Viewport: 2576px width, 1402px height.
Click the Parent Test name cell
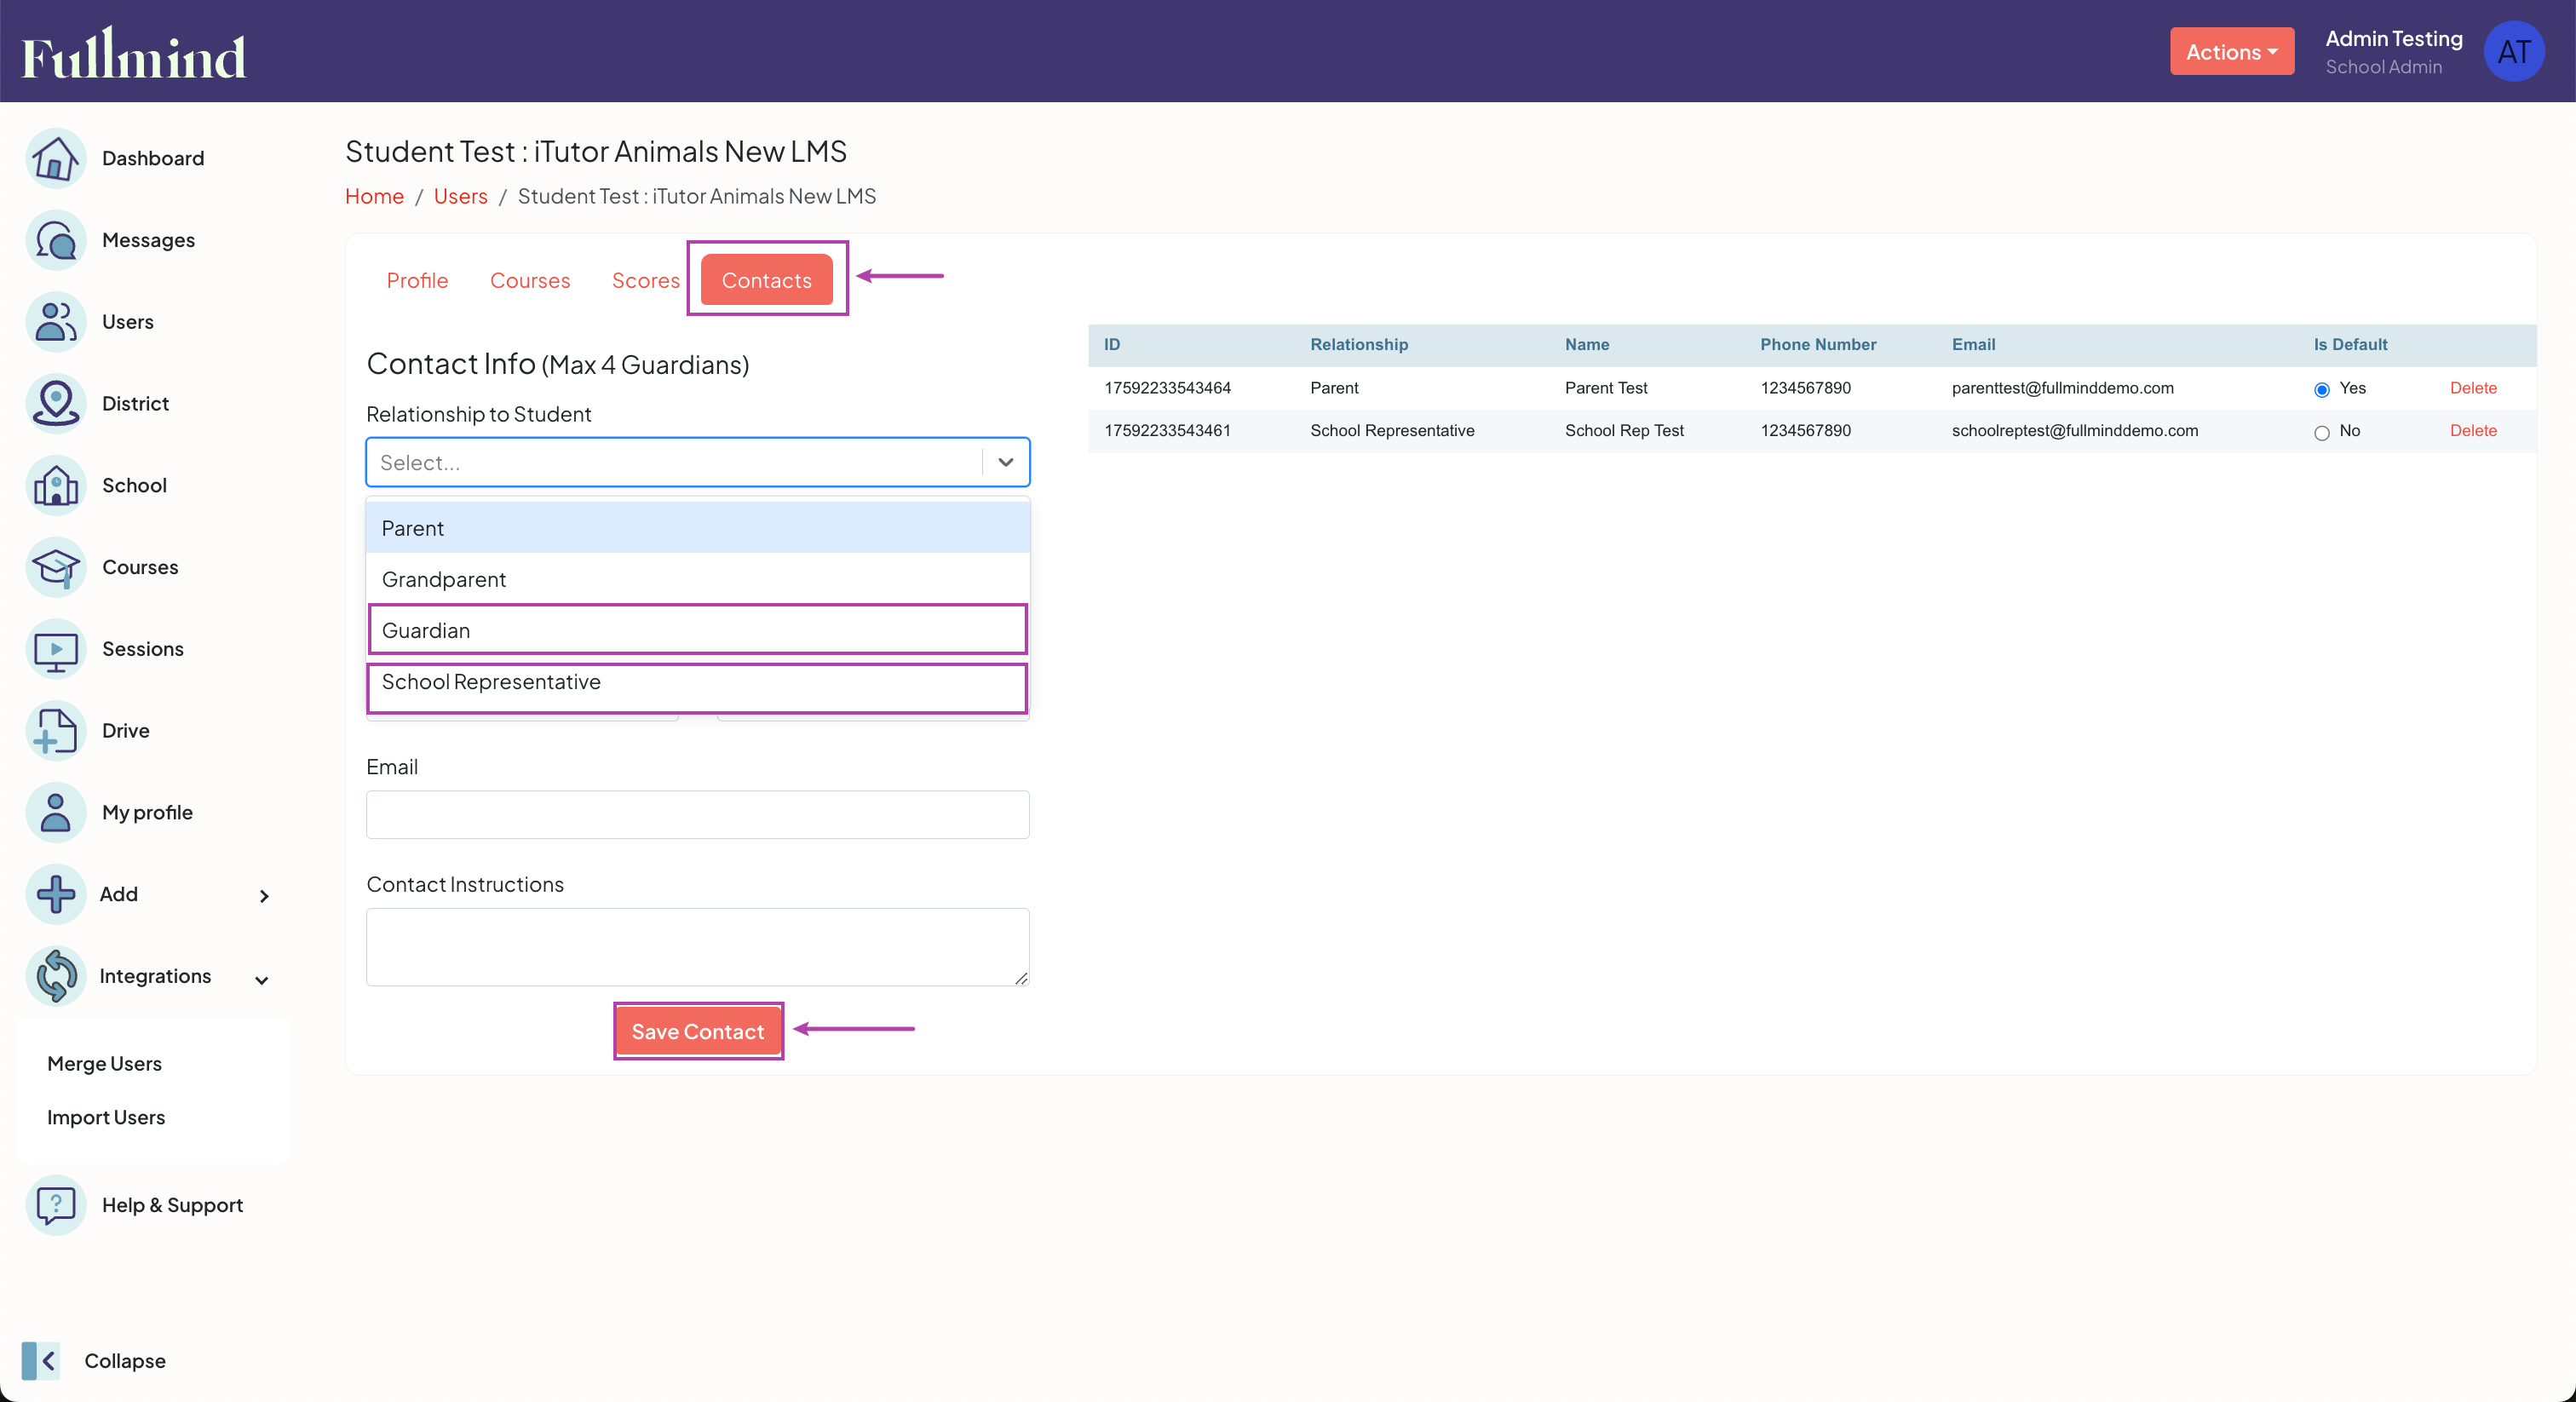1606,388
